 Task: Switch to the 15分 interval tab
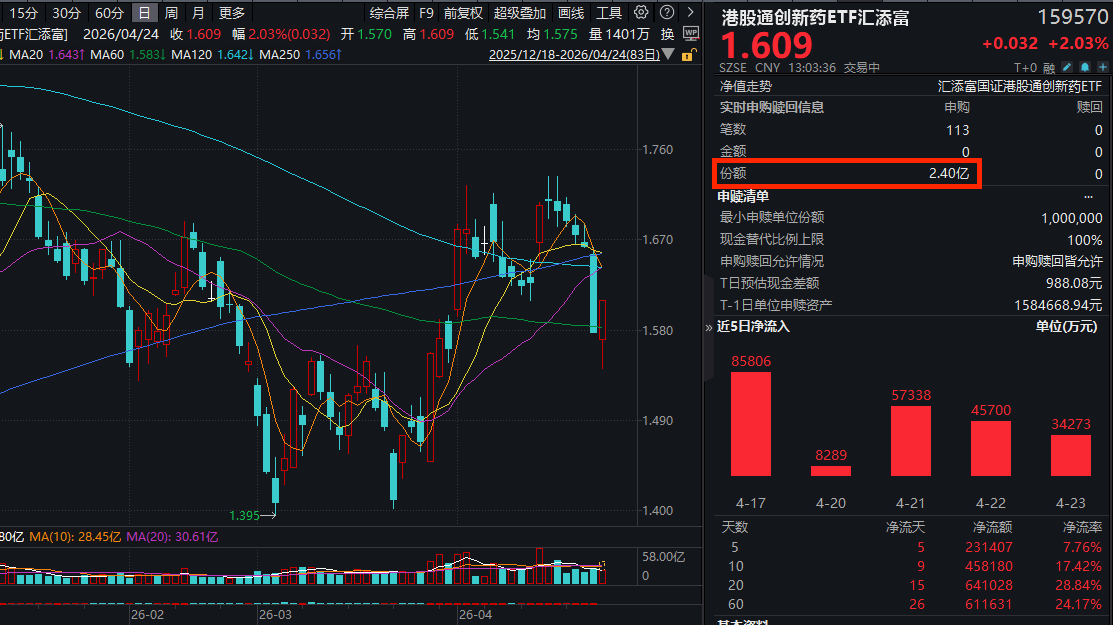(x=22, y=13)
